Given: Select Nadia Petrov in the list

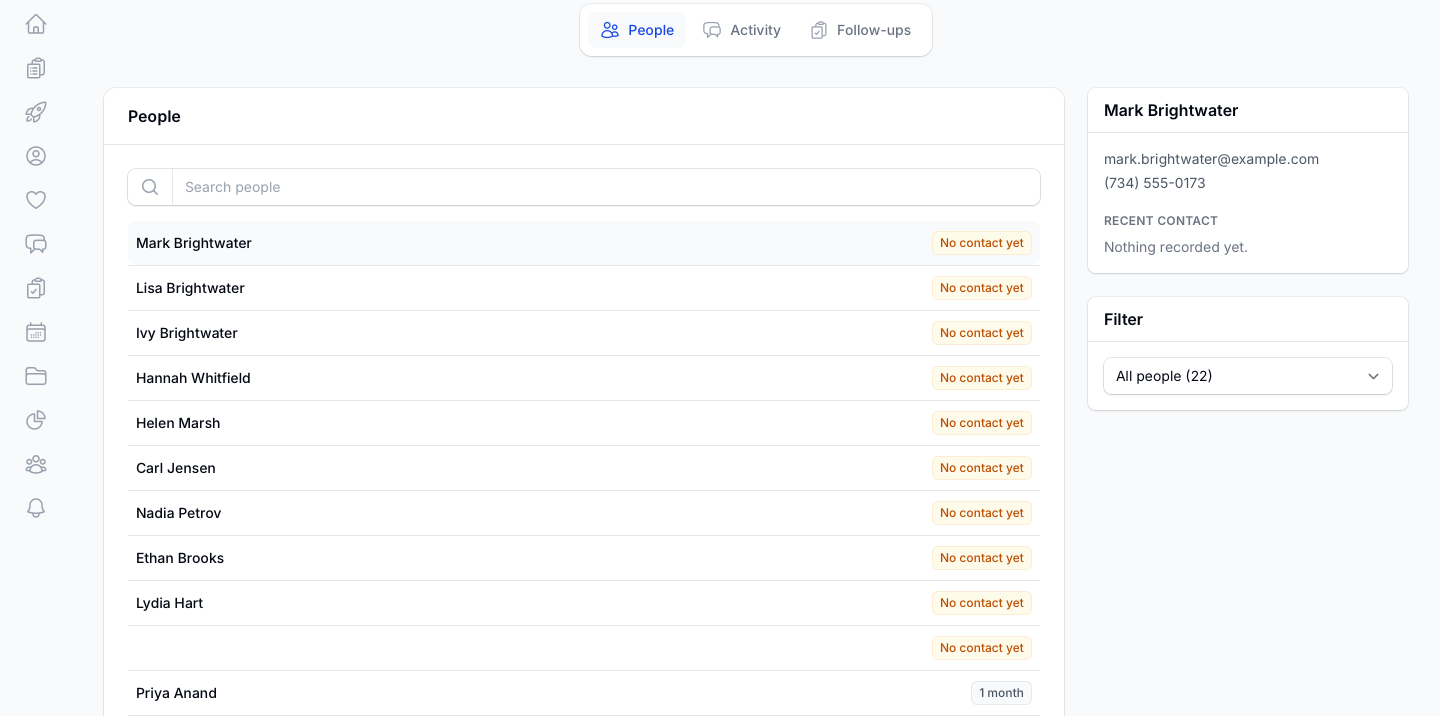Looking at the screenshot, I should pyautogui.click(x=584, y=513).
